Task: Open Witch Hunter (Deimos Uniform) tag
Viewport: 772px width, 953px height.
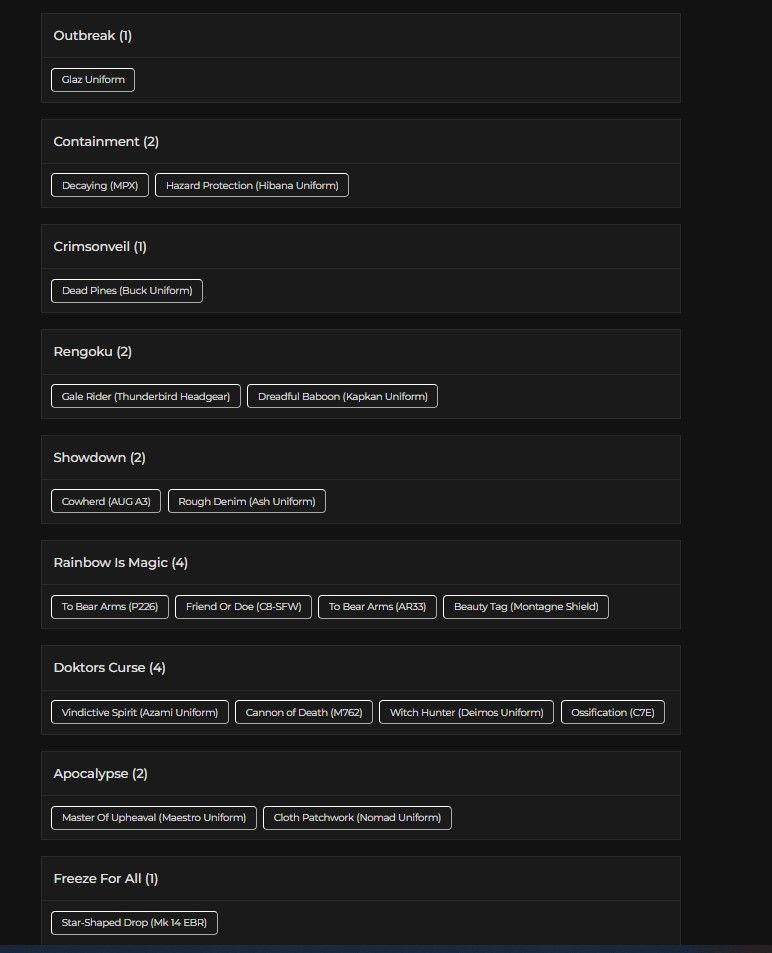Action: 466,712
